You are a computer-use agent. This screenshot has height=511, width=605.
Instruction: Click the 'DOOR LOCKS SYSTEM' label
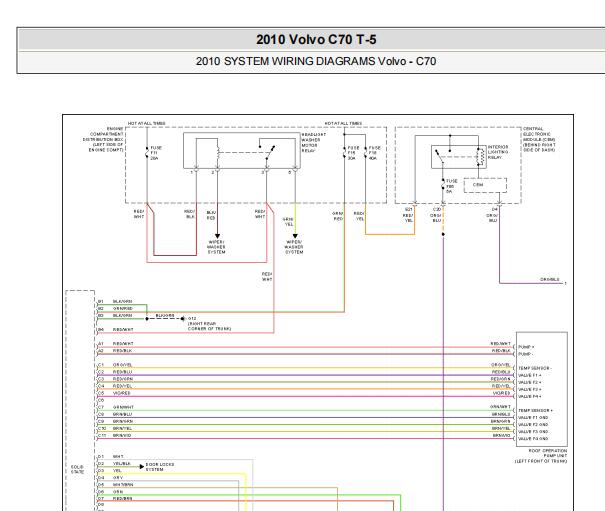160,467
